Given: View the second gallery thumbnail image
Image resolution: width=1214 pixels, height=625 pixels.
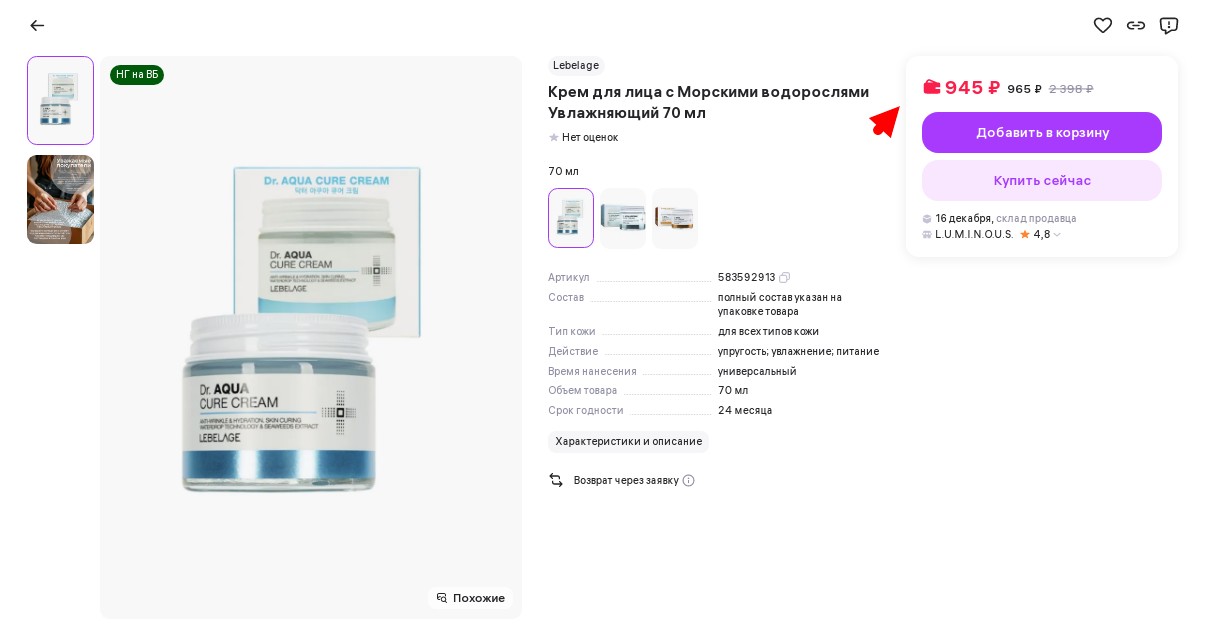Looking at the screenshot, I should click(x=60, y=199).
